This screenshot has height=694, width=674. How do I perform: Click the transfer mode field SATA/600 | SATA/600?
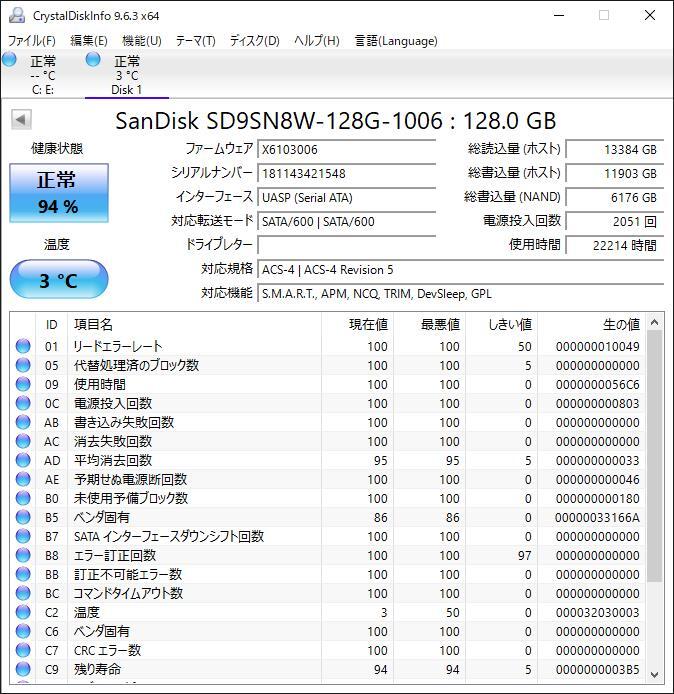(x=347, y=221)
